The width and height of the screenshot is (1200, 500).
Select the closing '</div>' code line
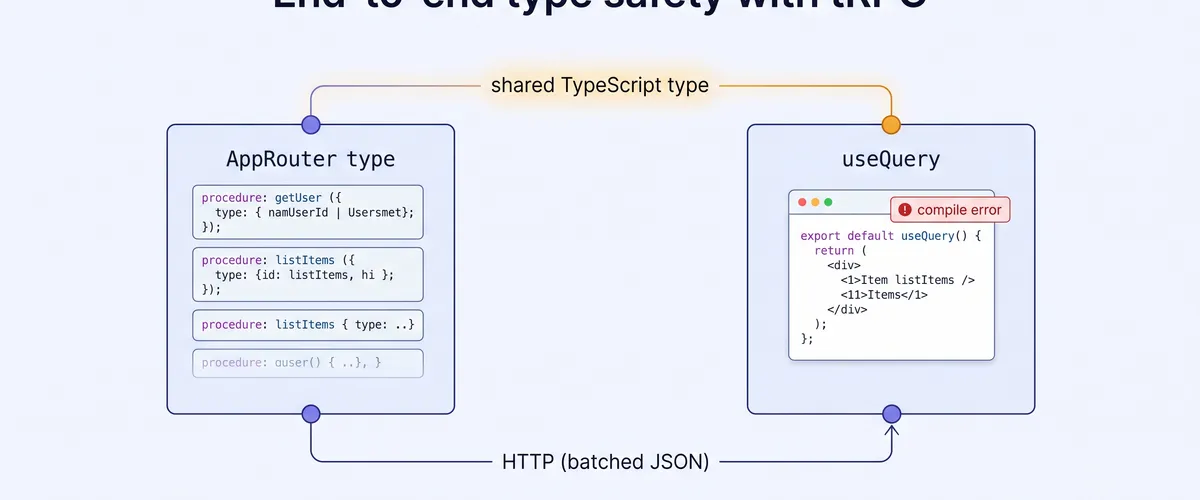point(848,309)
